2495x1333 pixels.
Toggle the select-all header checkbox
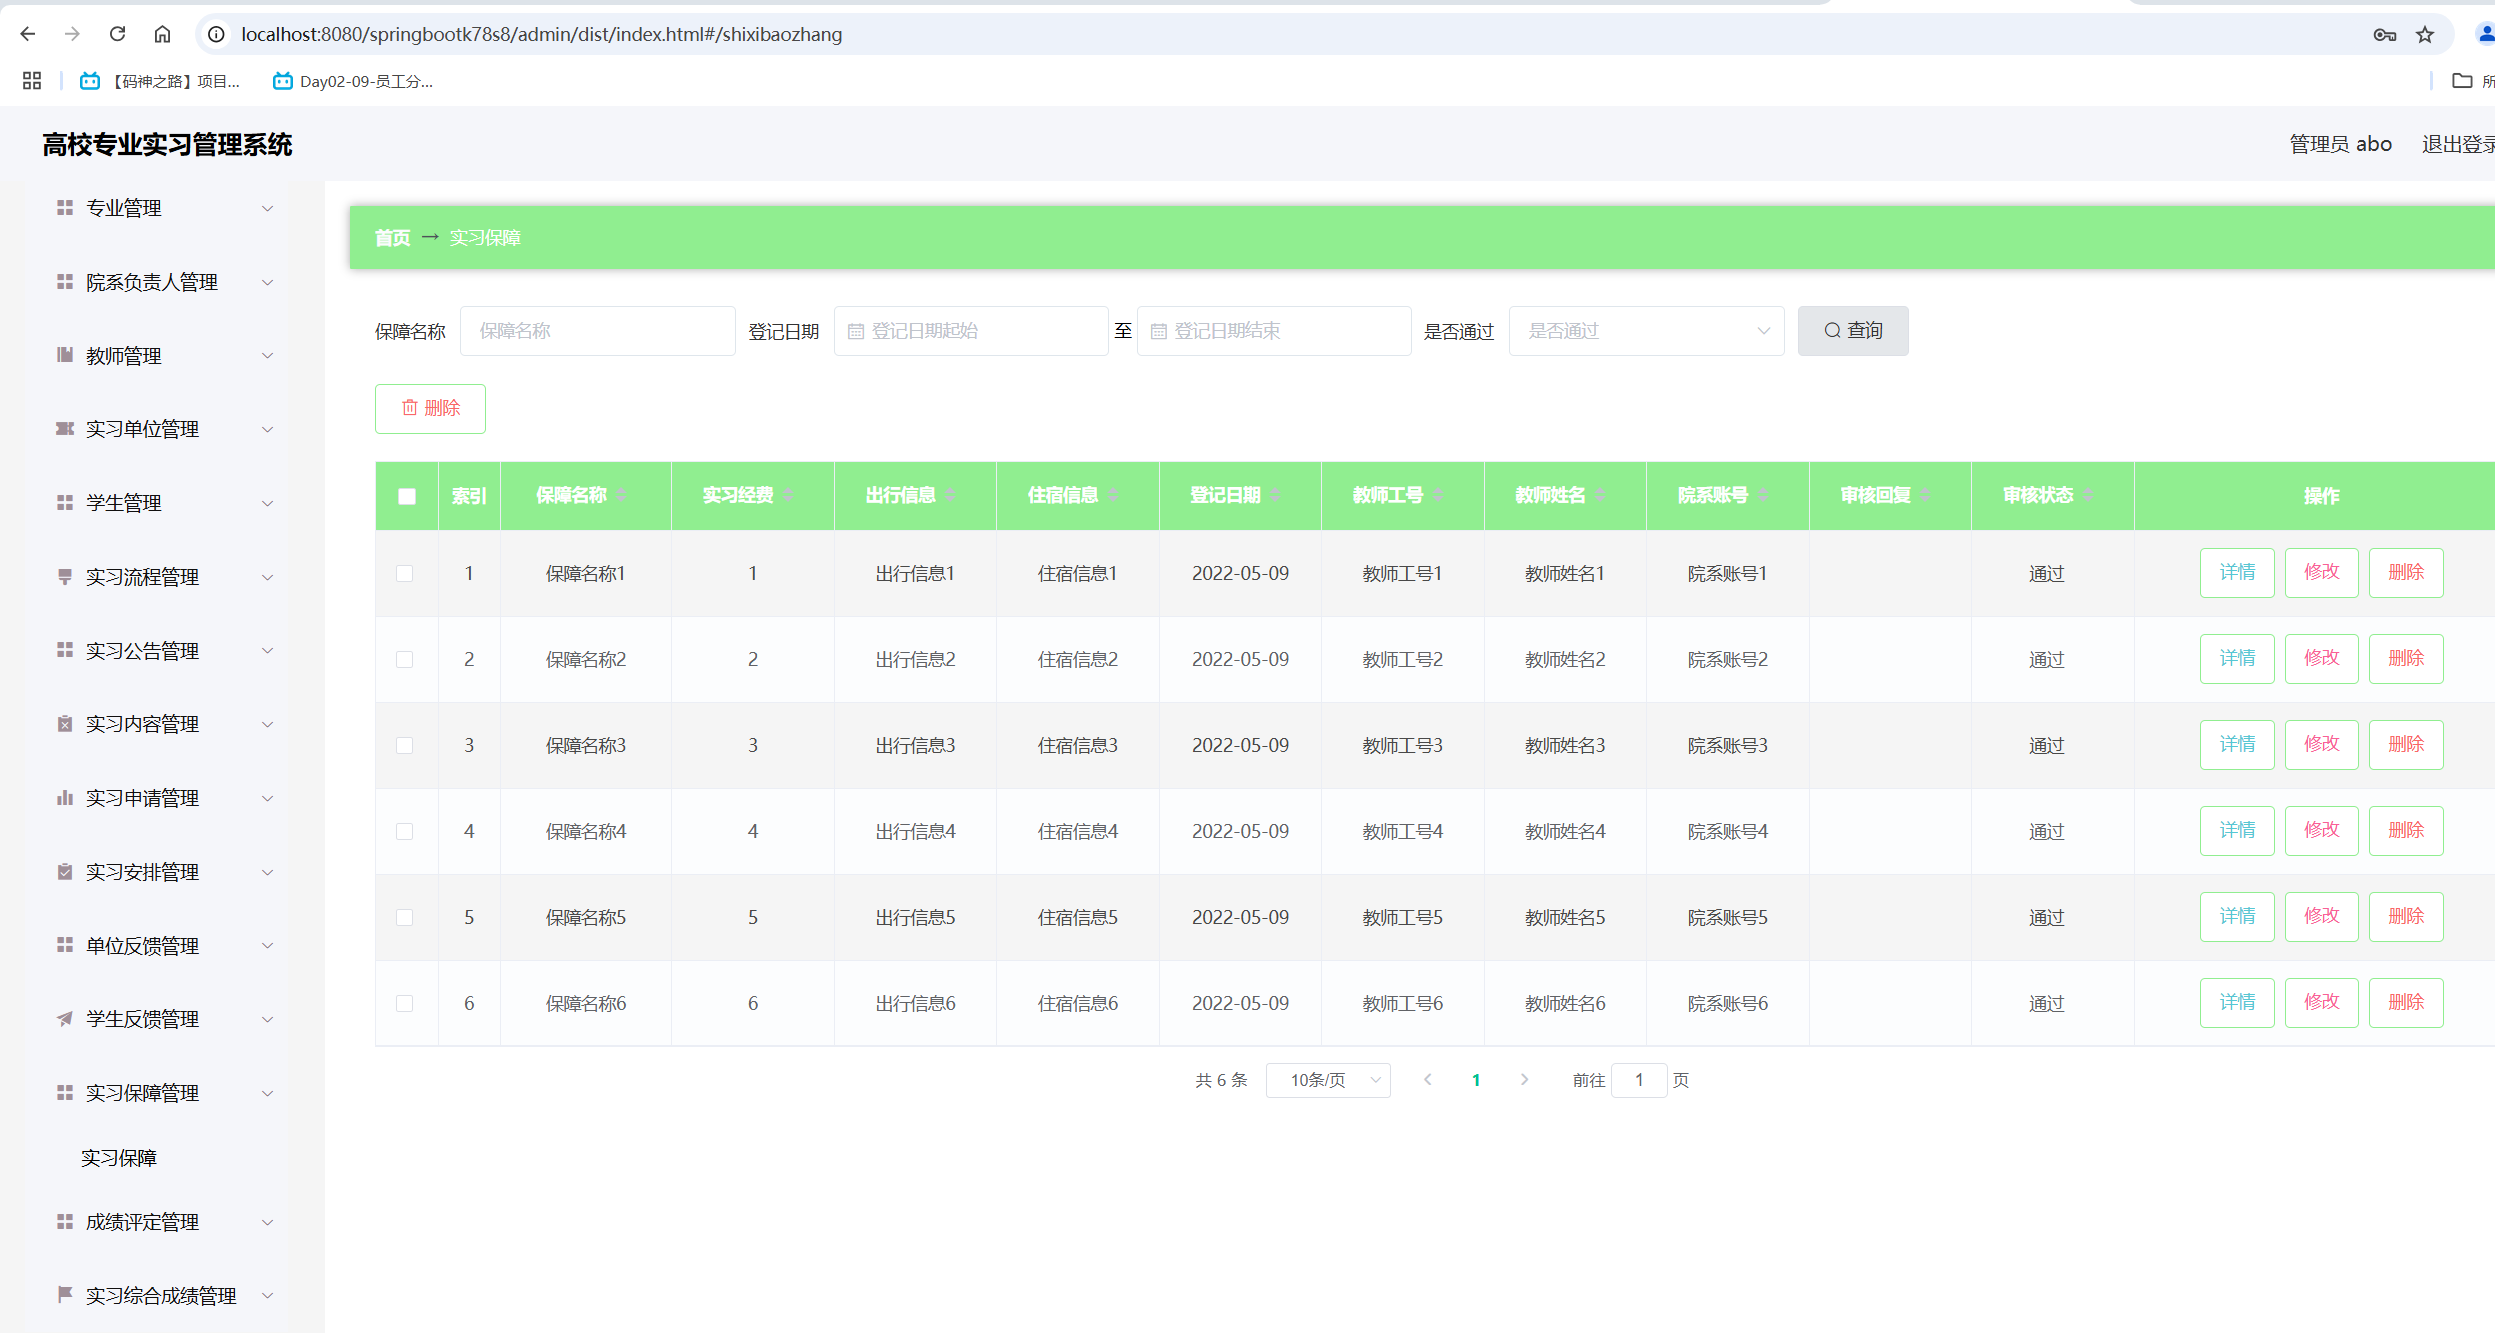tap(407, 496)
